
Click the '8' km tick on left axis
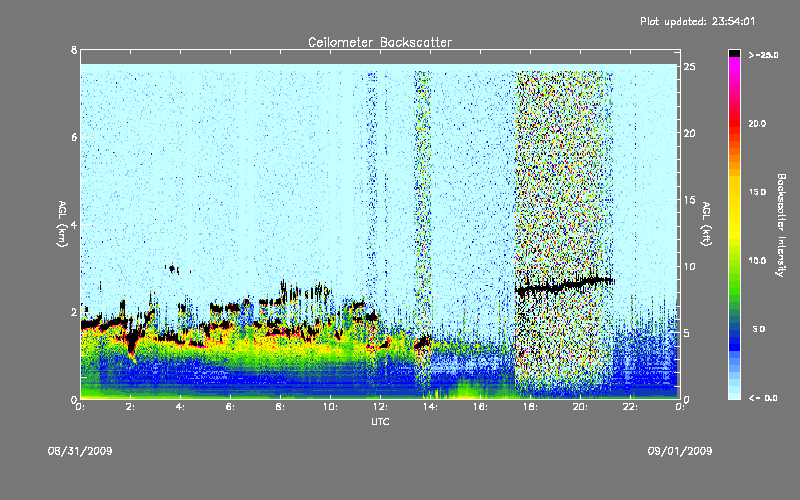click(x=74, y=50)
